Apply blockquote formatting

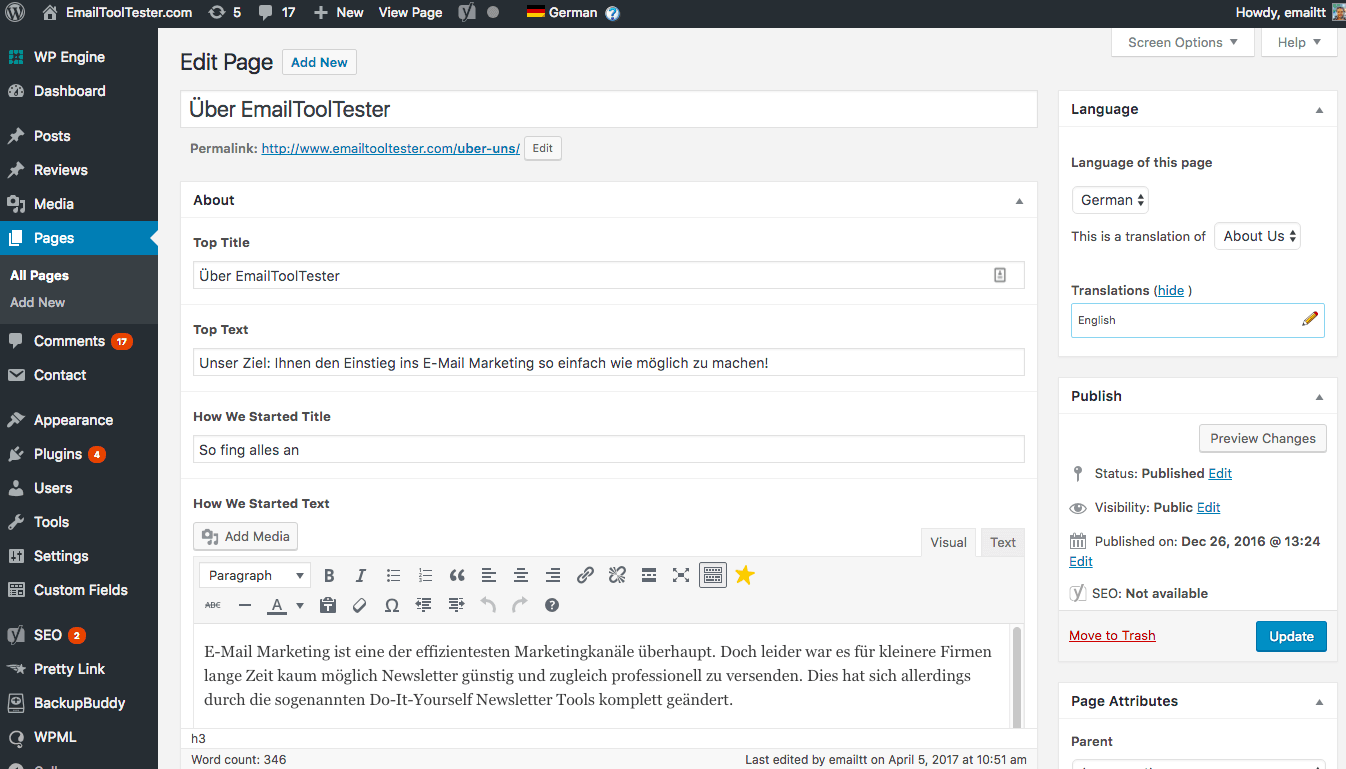457,575
